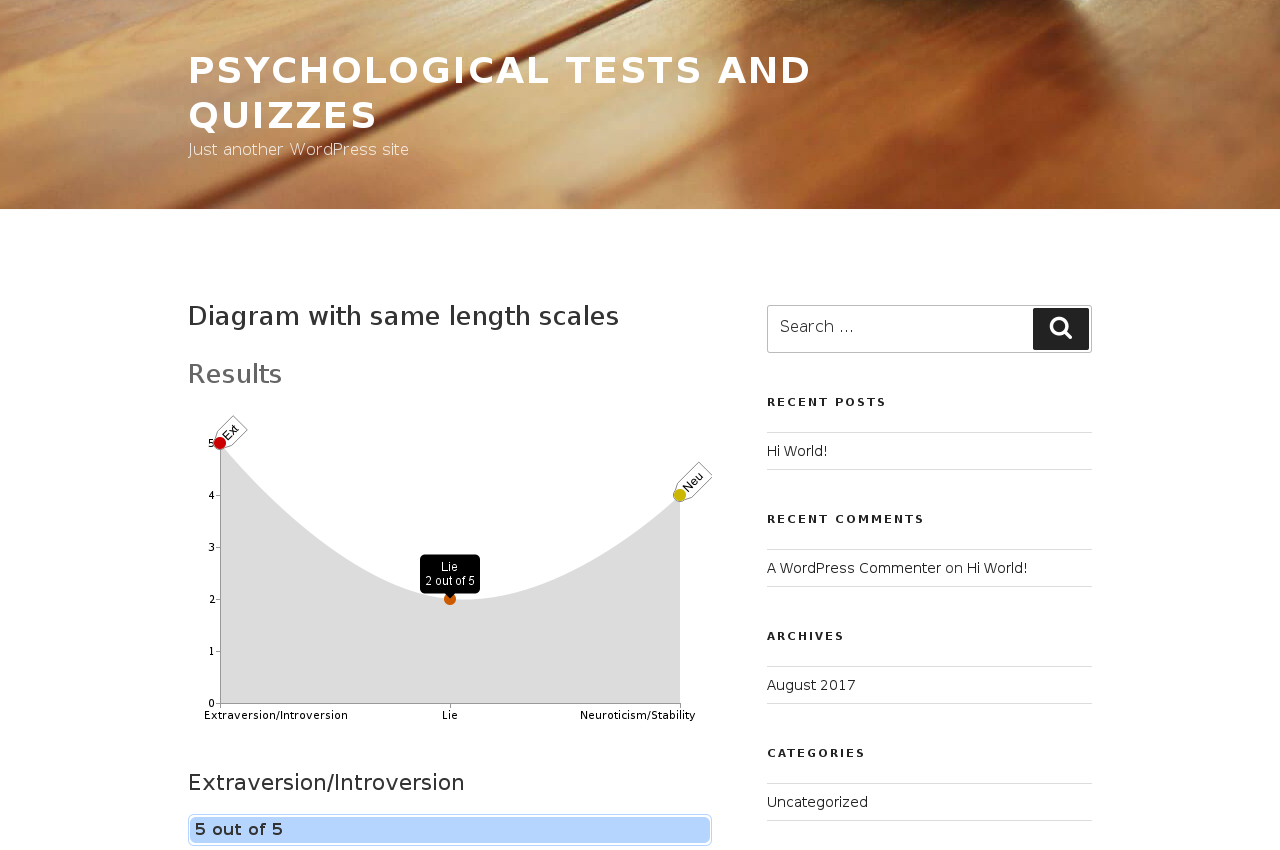Click the Extraversion/Introversion axis label
Screen dimensions: 1280x850
[x=276, y=716]
